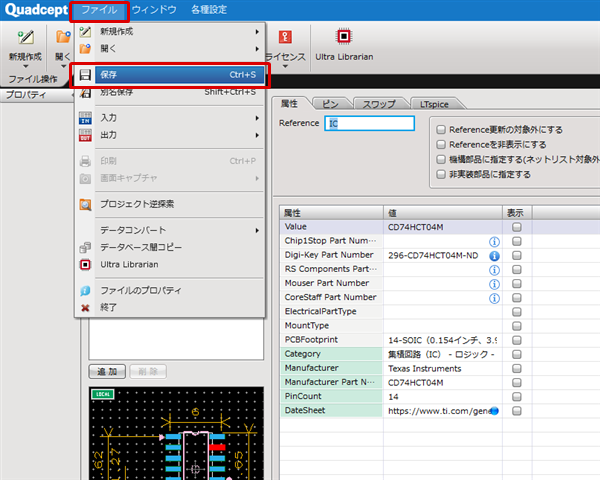The width and height of the screenshot is (600, 480).
Task: Click the 別名保存 icon in menu
Action: tap(85, 93)
